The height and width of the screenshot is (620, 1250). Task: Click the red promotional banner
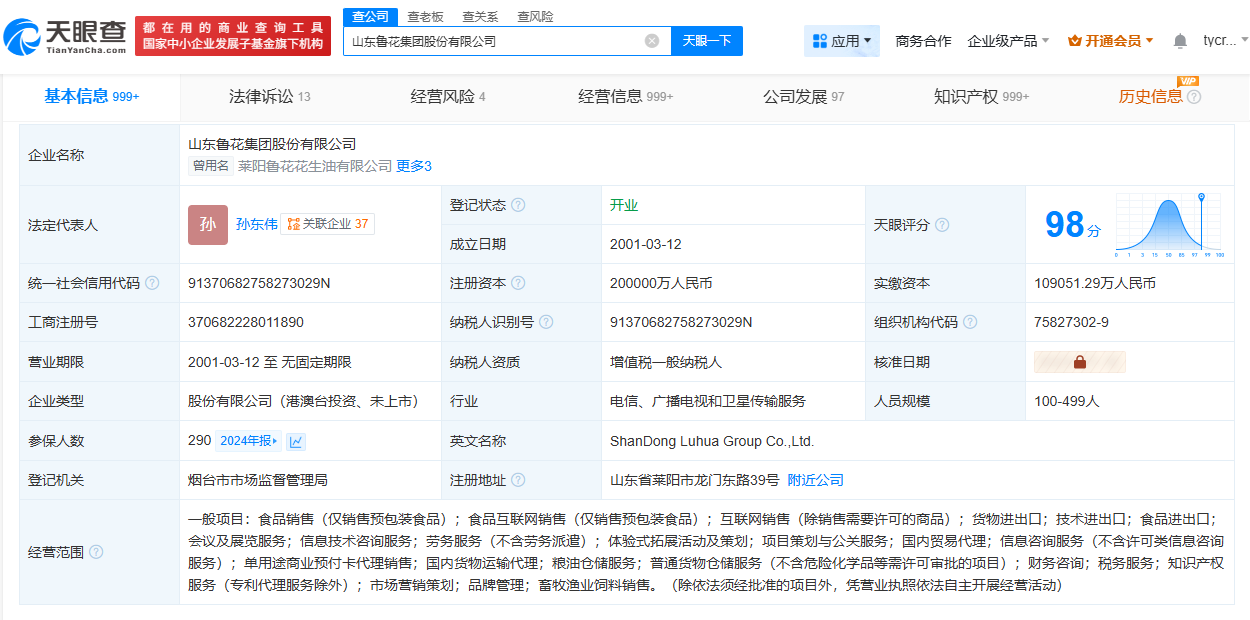233,36
